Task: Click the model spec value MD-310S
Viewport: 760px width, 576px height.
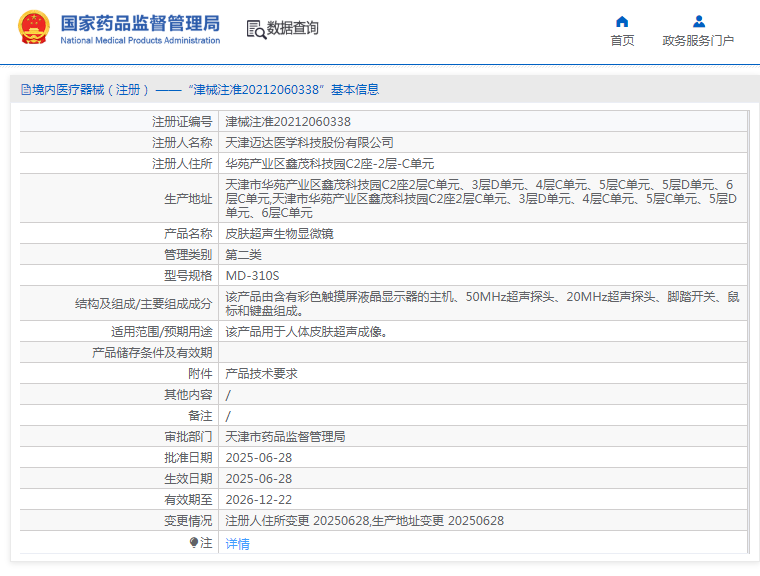Action: (x=252, y=275)
